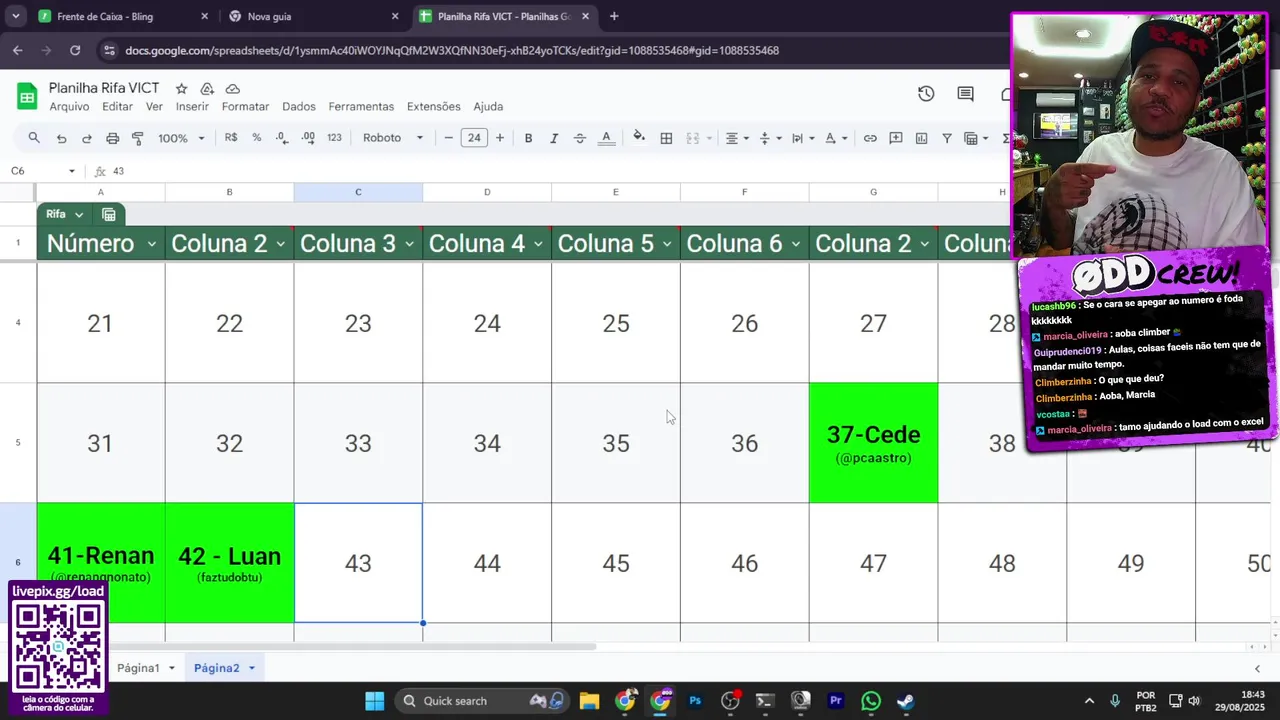View the cloud save status icon
This screenshot has height=720, width=1280.
coord(232,89)
